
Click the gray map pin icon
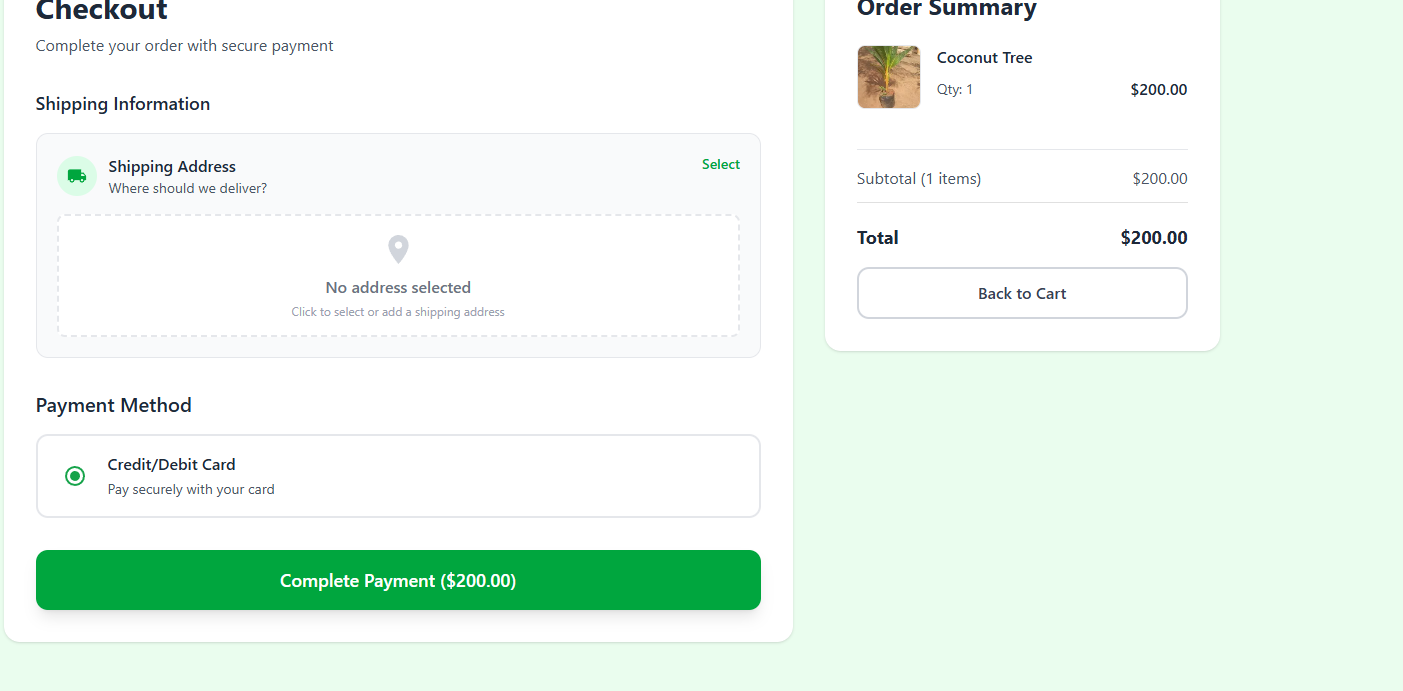[x=398, y=249]
